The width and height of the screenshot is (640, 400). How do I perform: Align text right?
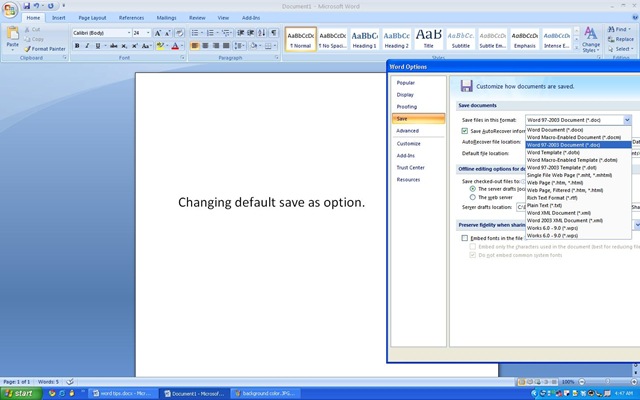tap(216, 46)
